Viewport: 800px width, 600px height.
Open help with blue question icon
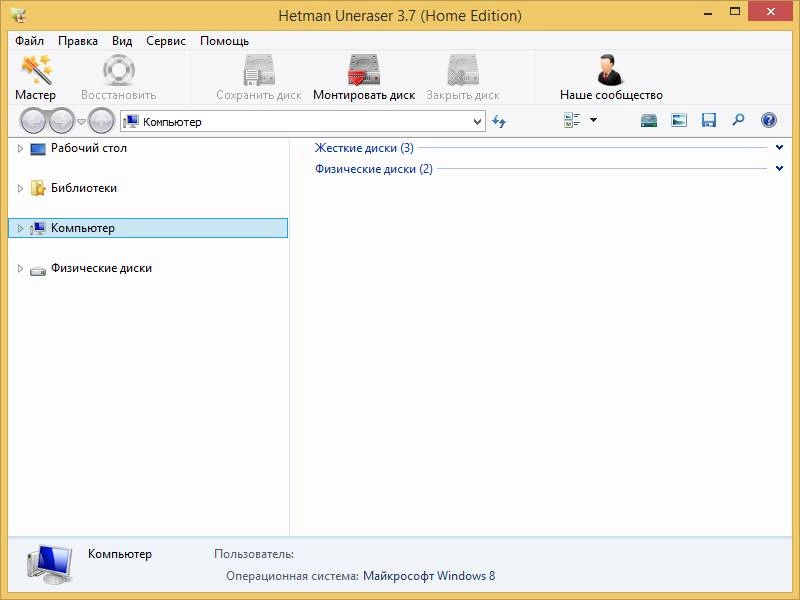pyautogui.click(x=768, y=120)
